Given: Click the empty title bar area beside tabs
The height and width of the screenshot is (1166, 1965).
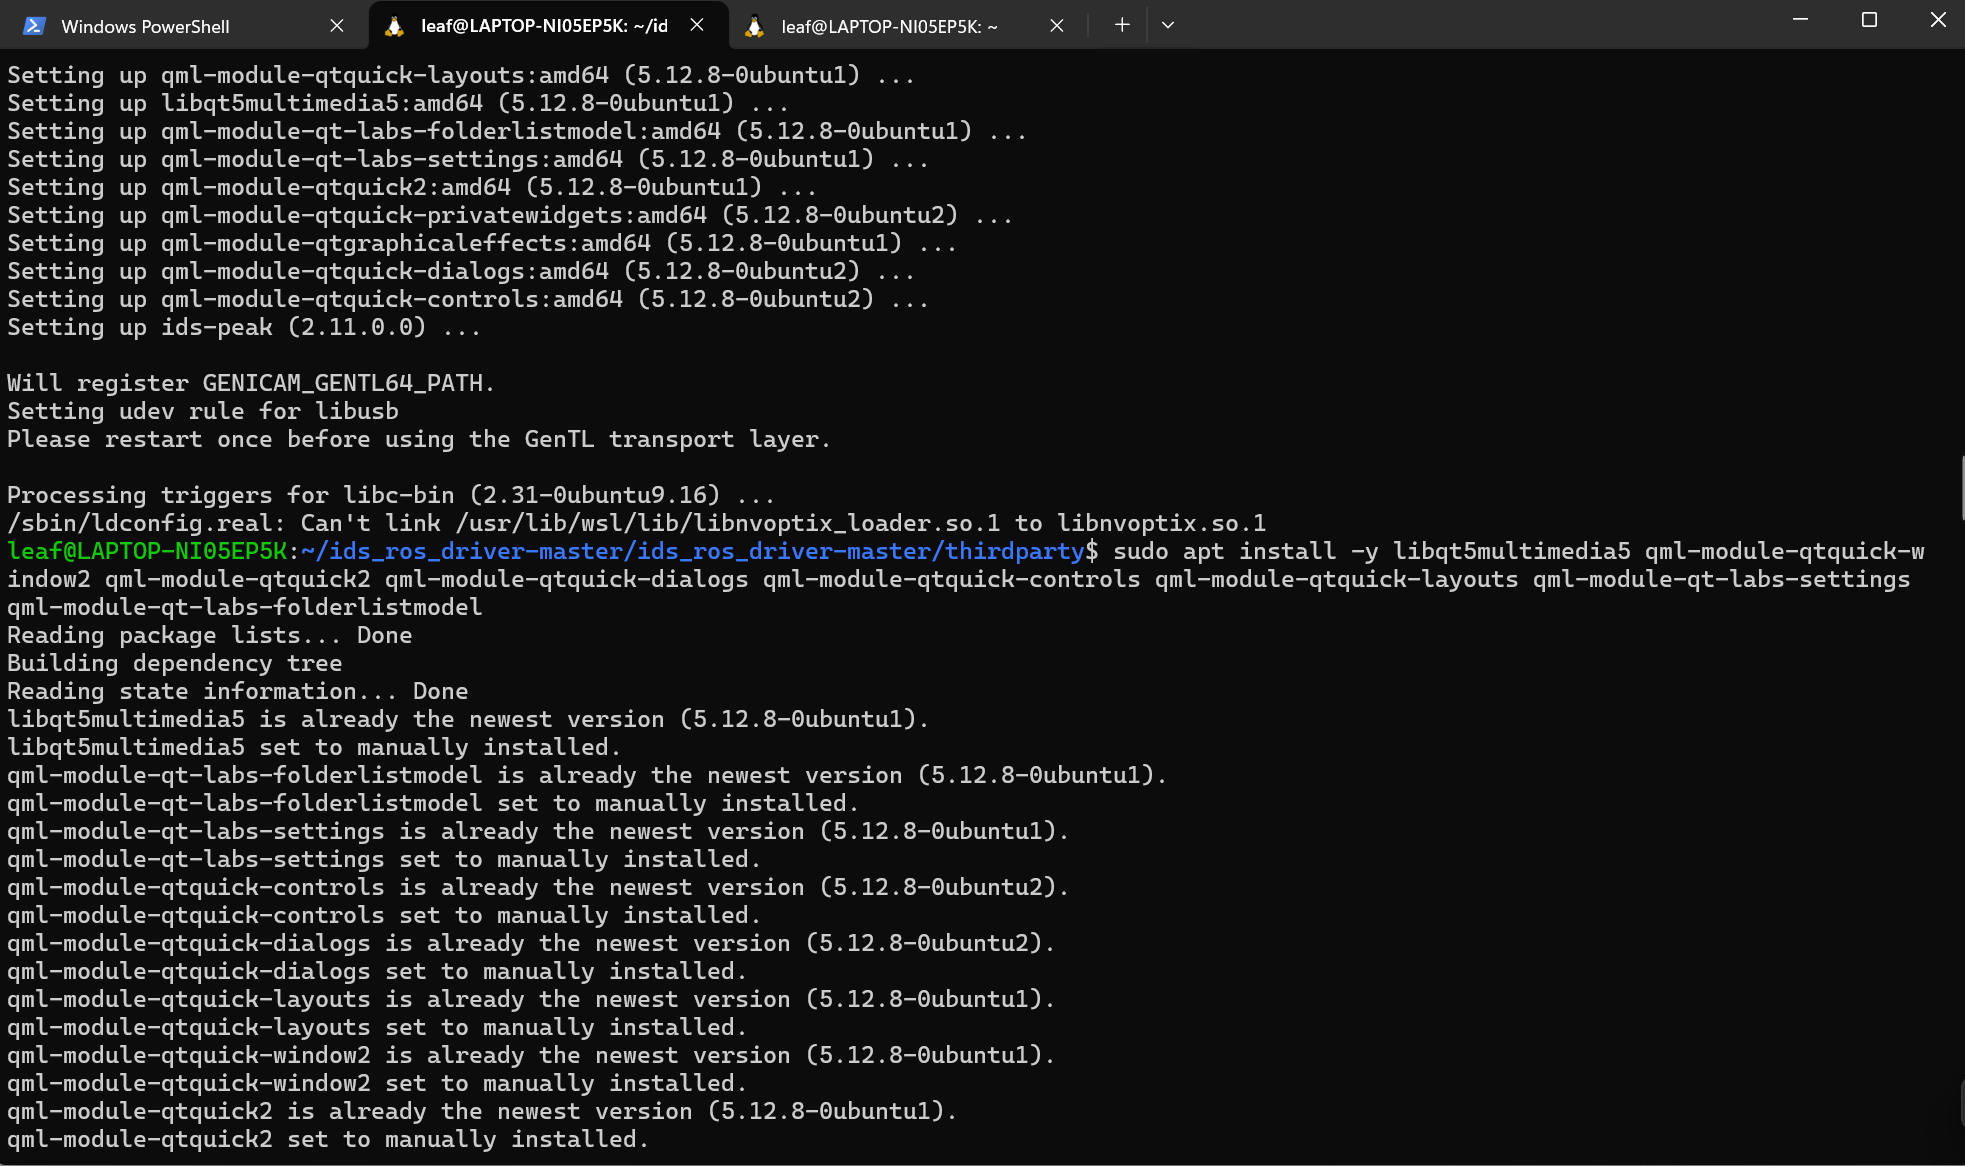Looking at the screenshot, I should 1480,25.
